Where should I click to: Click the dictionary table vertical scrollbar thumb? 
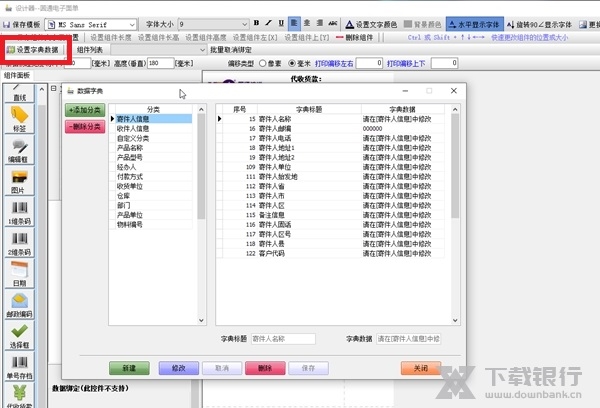(x=455, y=166)
